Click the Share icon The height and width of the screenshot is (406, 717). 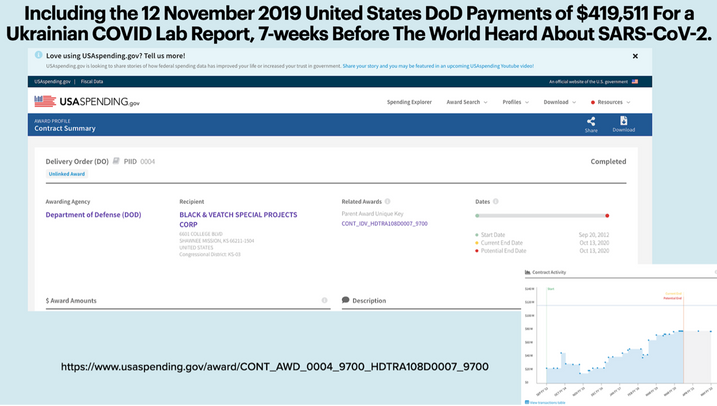pyautogui.click(x=591, y=124)
